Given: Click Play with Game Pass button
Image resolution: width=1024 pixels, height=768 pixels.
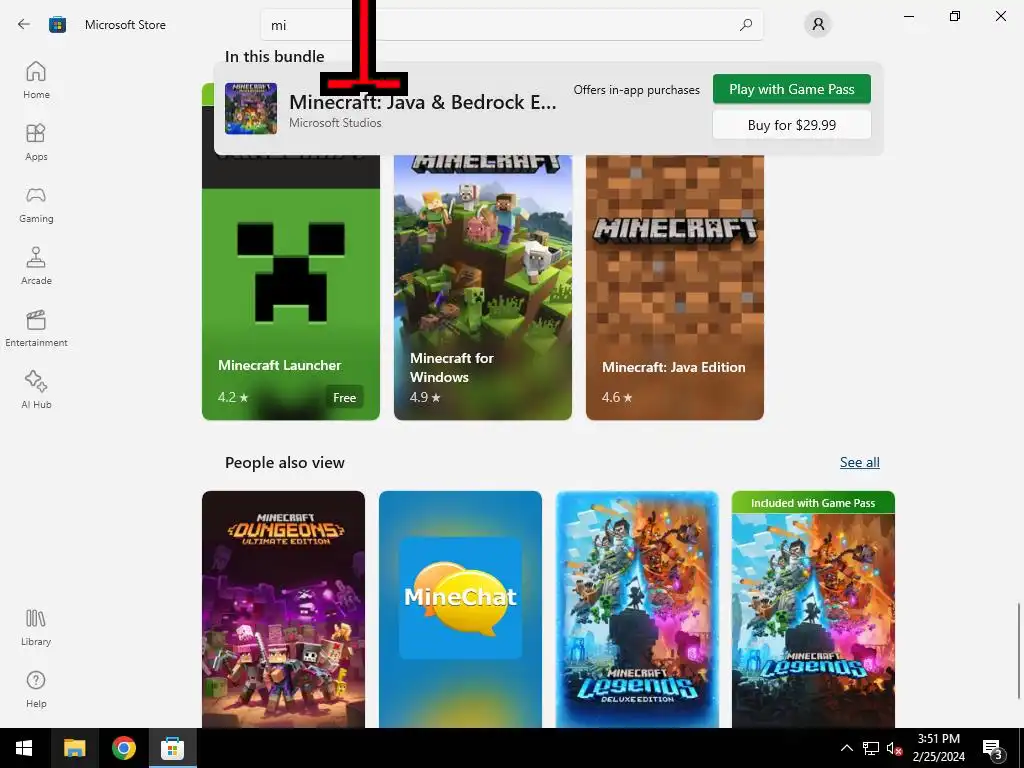Looking at the screenshot, I should [x=792, y=89].
